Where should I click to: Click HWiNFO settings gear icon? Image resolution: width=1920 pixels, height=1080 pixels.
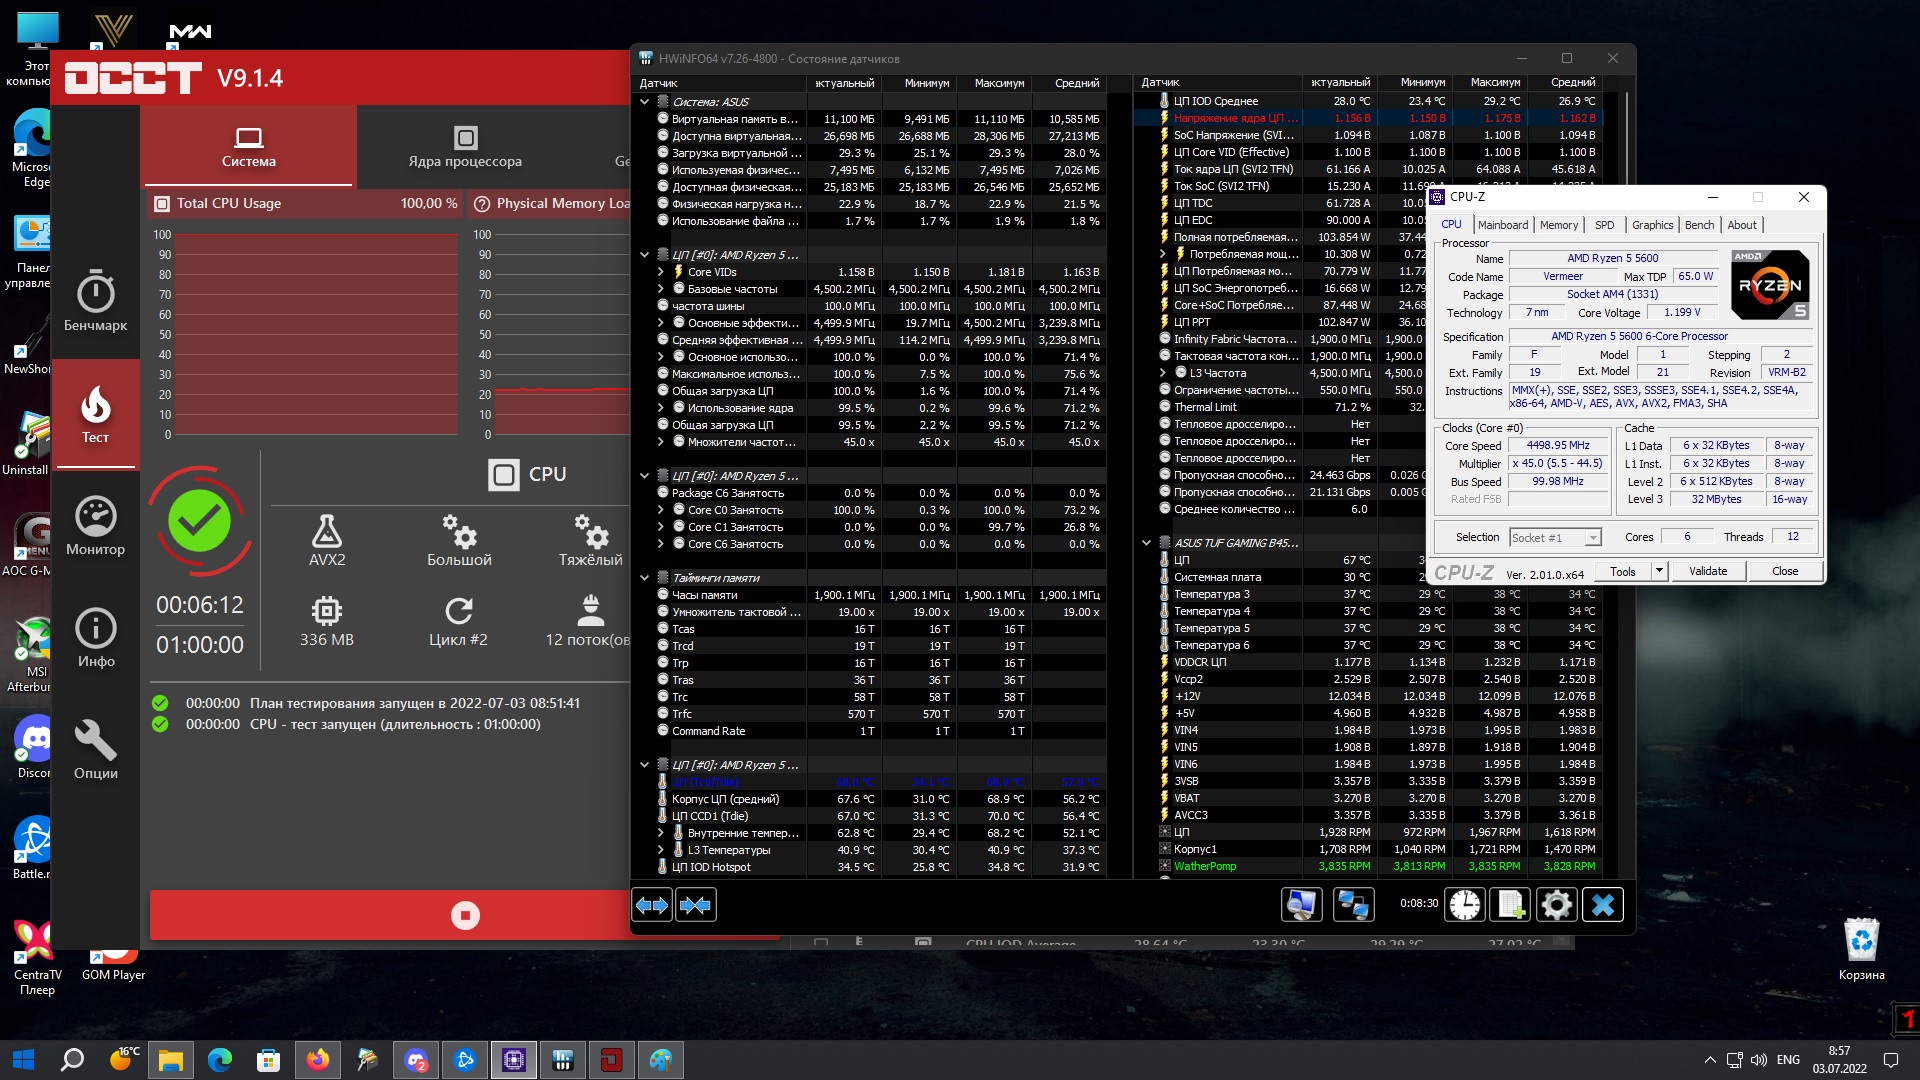1556,905
